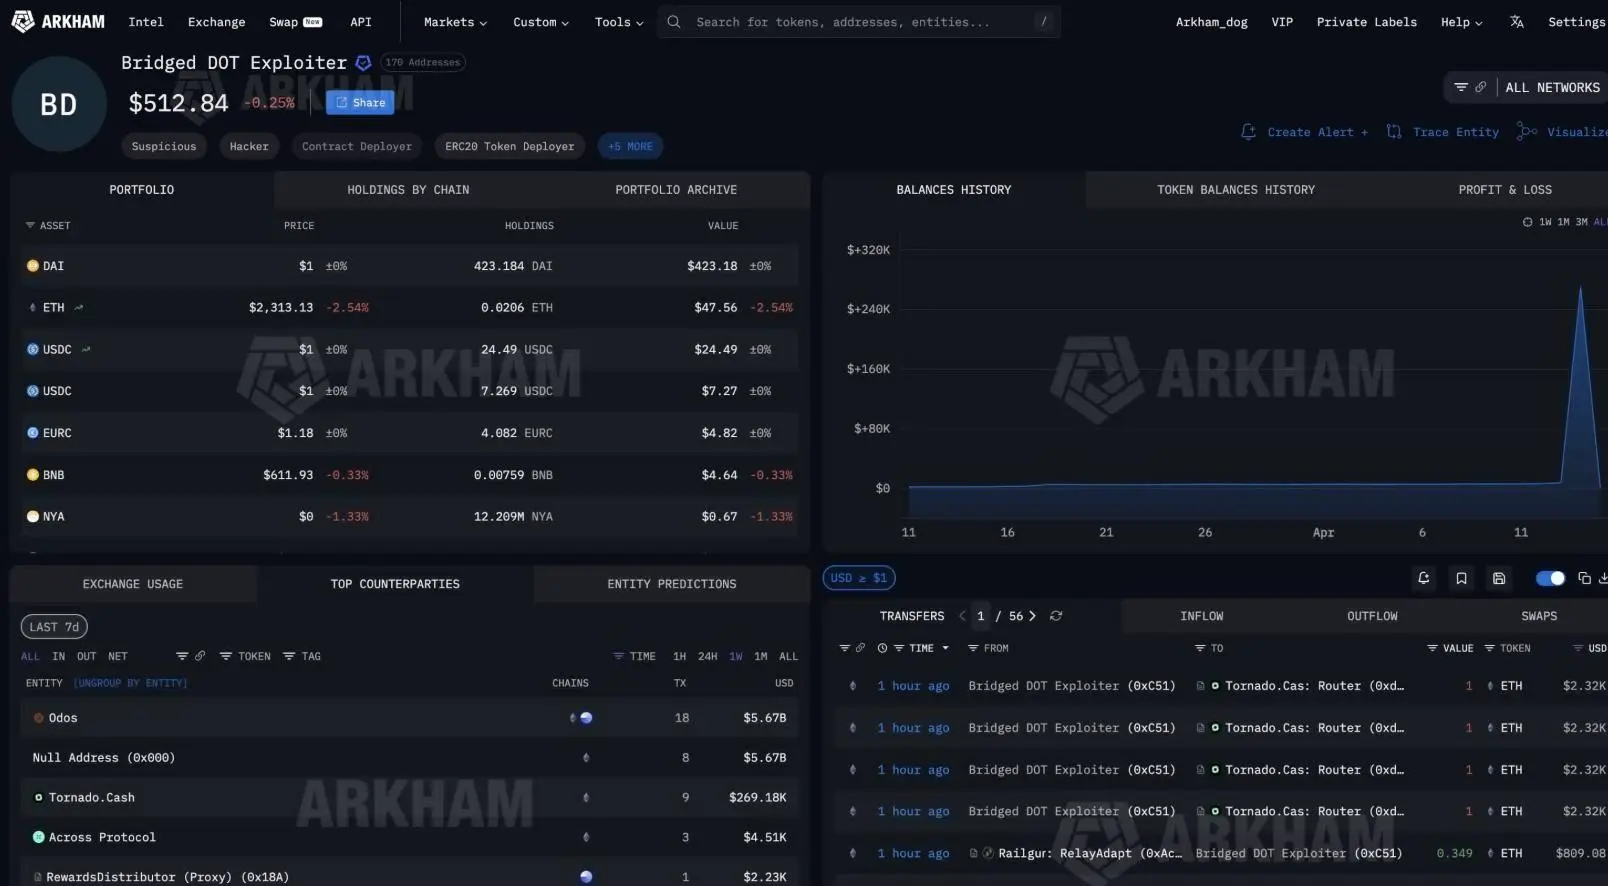The image size is (1608, 886).
Task: Go to next transfers page
Action: tap(1033, 616)
